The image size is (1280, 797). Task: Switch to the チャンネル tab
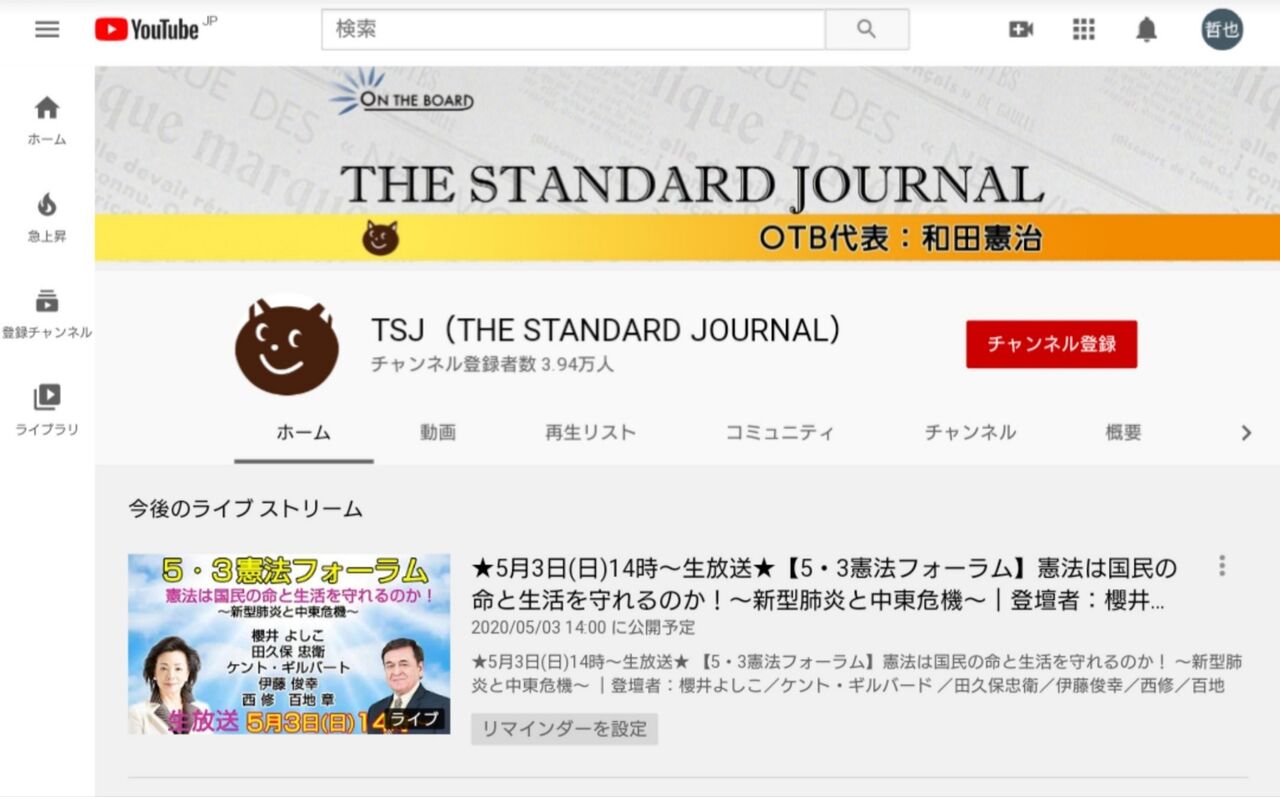[970, 433]
